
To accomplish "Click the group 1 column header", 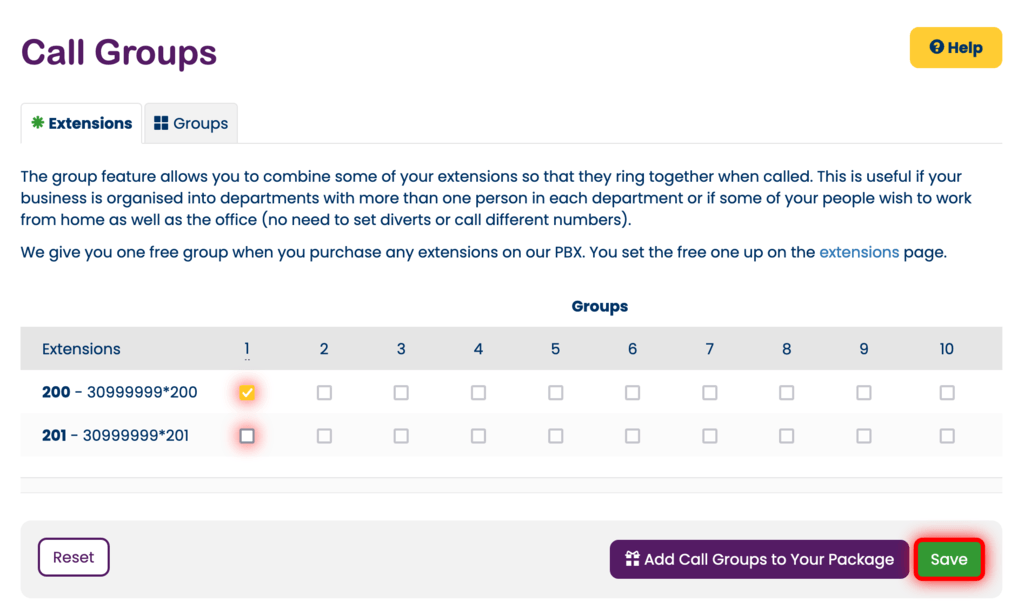I will [247, 349].
